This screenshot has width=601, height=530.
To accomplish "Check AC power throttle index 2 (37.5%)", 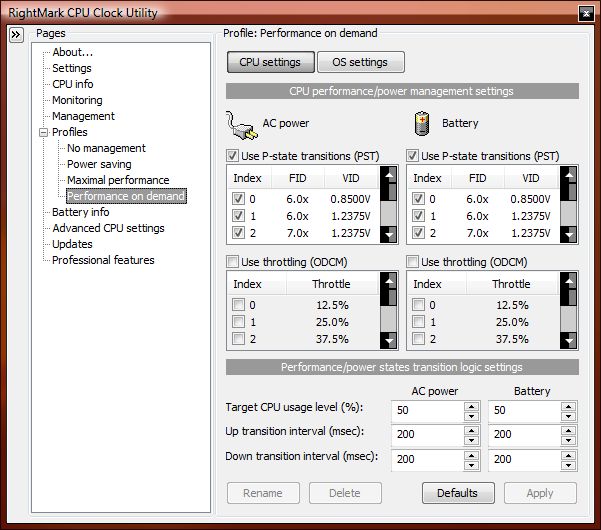I will 238,338.
